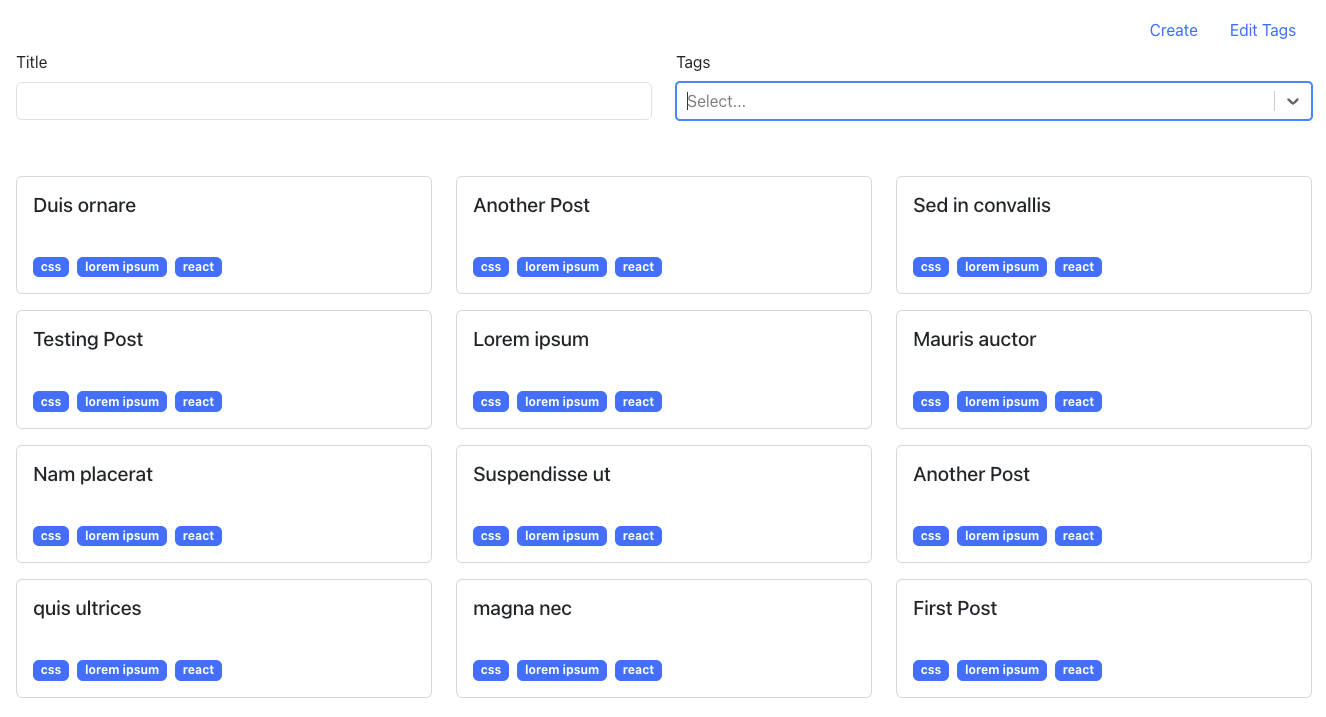Click react tag on Suspendisse ut card
This screenshot has height=717, width=1326.
638,536
